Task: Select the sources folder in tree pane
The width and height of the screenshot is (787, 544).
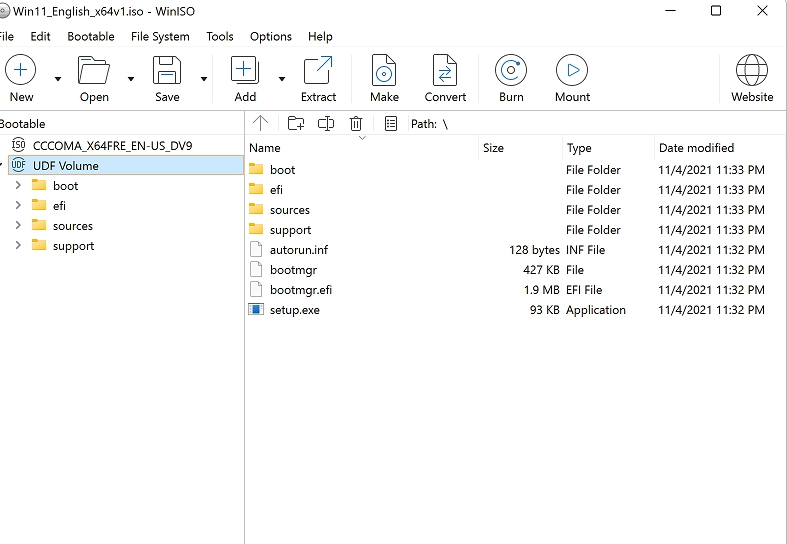Action: (73, 226)
